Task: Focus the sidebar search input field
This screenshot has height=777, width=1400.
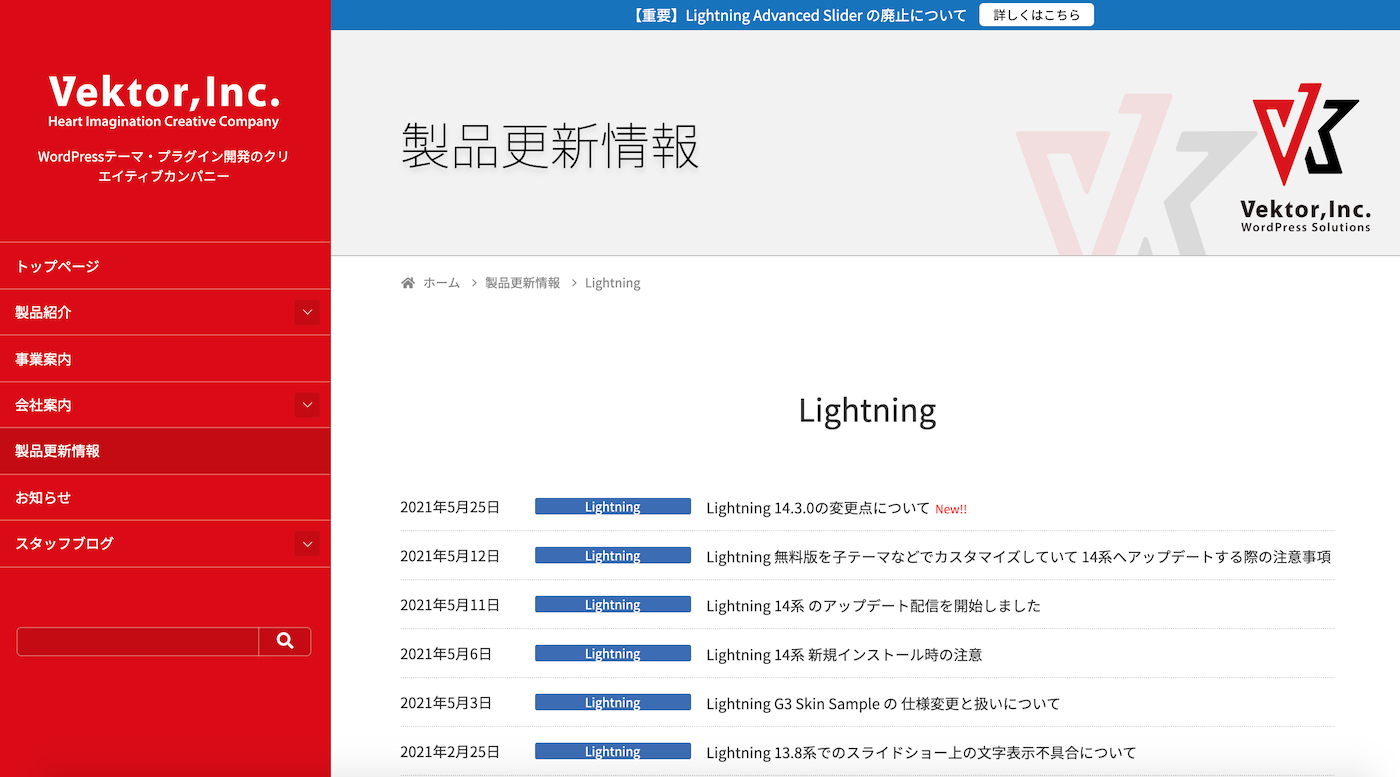Action: pyautogui.click(x=138, y=641)
